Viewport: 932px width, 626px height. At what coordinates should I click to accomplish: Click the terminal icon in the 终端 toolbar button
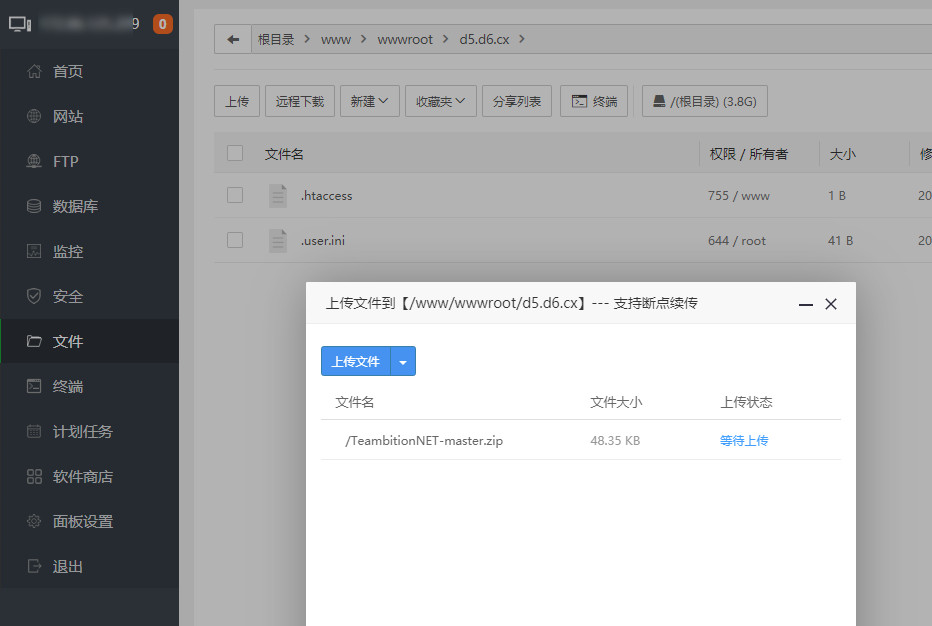tap(579, 102)
